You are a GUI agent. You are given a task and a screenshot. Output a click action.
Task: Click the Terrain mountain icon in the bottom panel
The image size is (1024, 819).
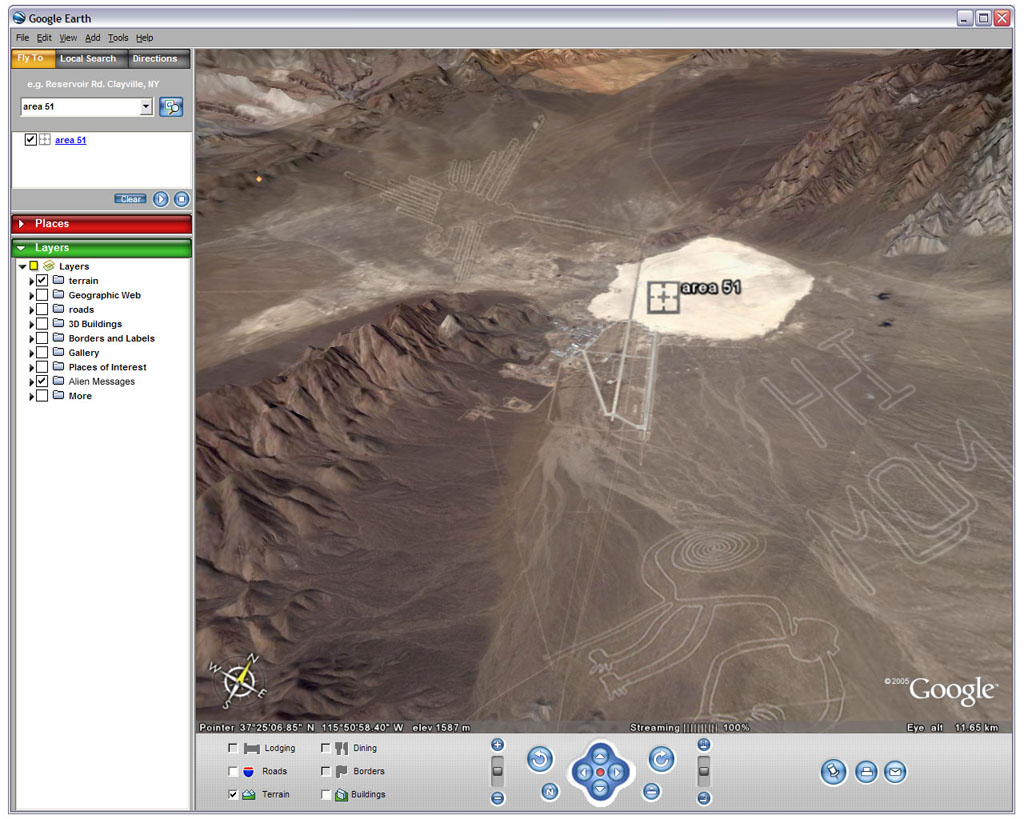pos(248,794)
